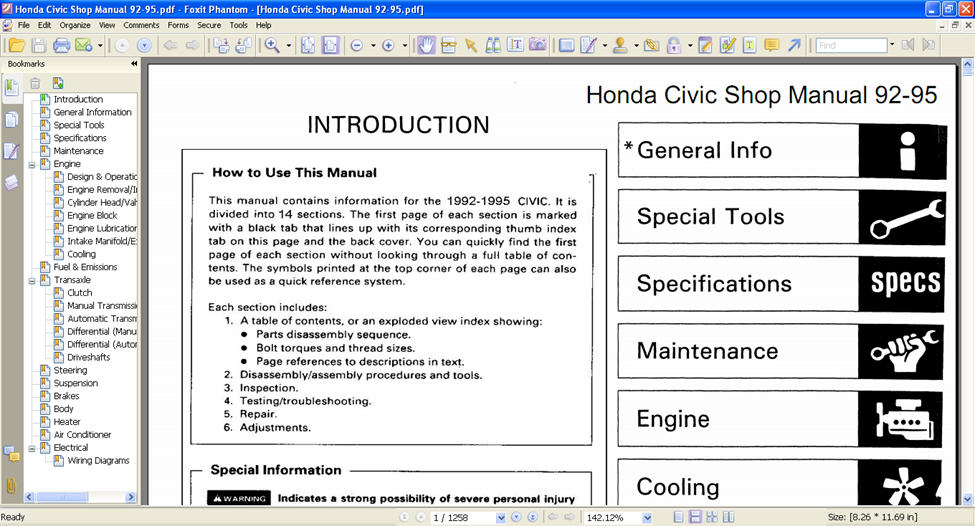Open the page number dropdown in status bar
975x526 pixels.
501,518
